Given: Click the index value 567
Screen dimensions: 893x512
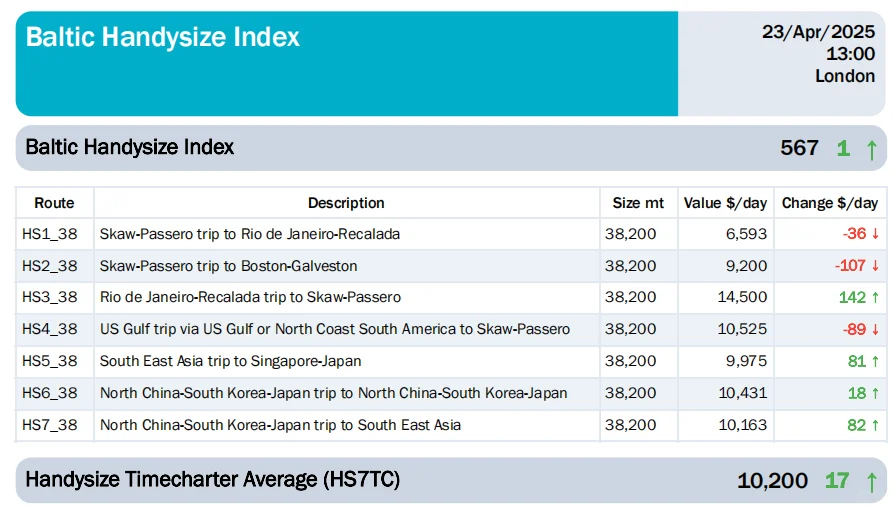Looking at the screenshot, I should pyautogui.click(x=799, y=148).
